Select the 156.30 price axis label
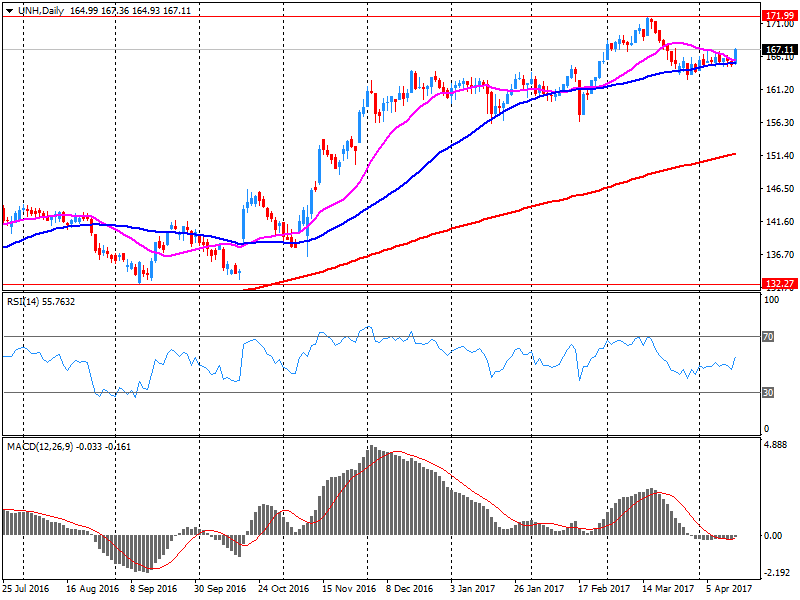800x600 pixels. point(780,123)
